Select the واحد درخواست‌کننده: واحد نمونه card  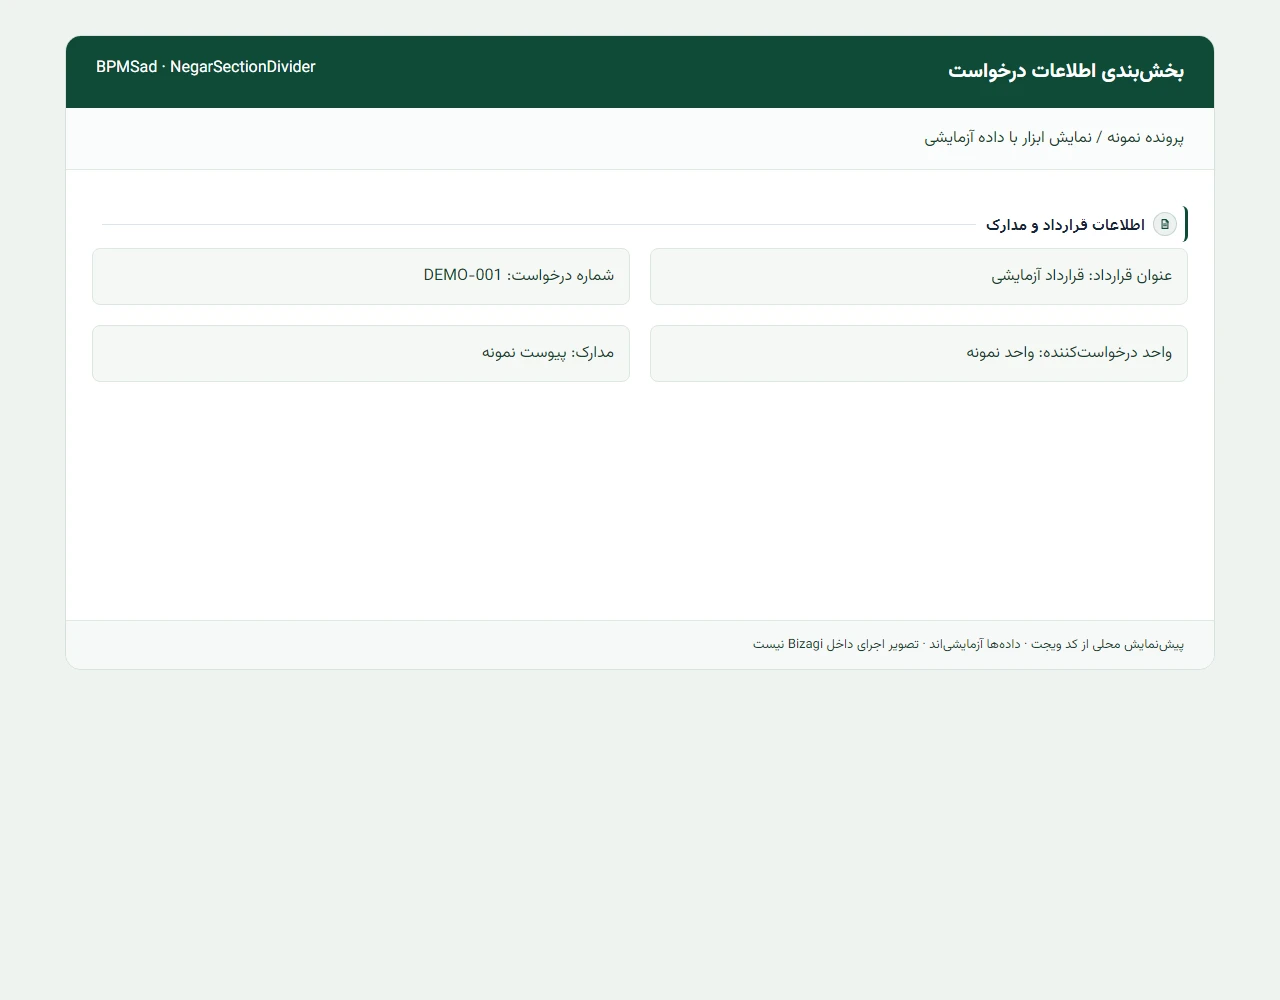[x=919, y=353]
